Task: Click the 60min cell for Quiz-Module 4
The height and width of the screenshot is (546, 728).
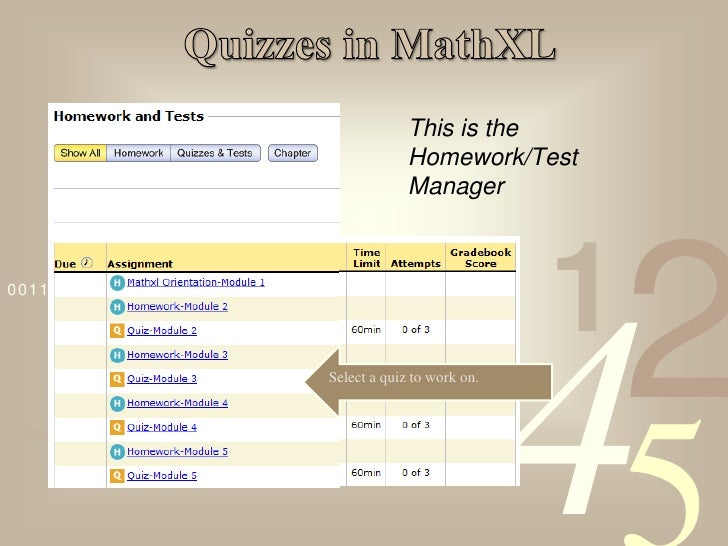Action: coord(366,425)
